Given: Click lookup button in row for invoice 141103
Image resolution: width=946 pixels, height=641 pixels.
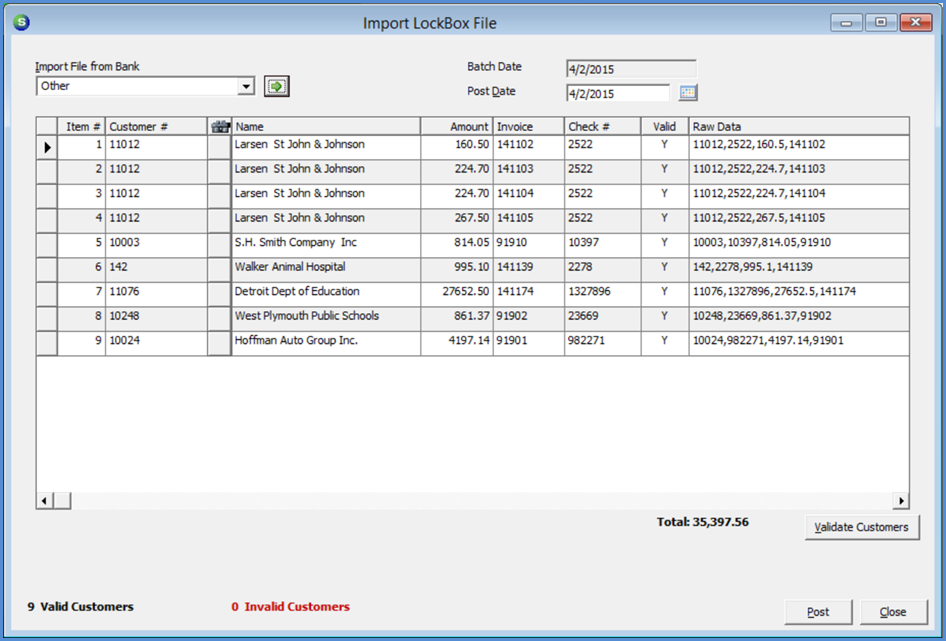Looking at the screenshot, I should coord(219,172).
